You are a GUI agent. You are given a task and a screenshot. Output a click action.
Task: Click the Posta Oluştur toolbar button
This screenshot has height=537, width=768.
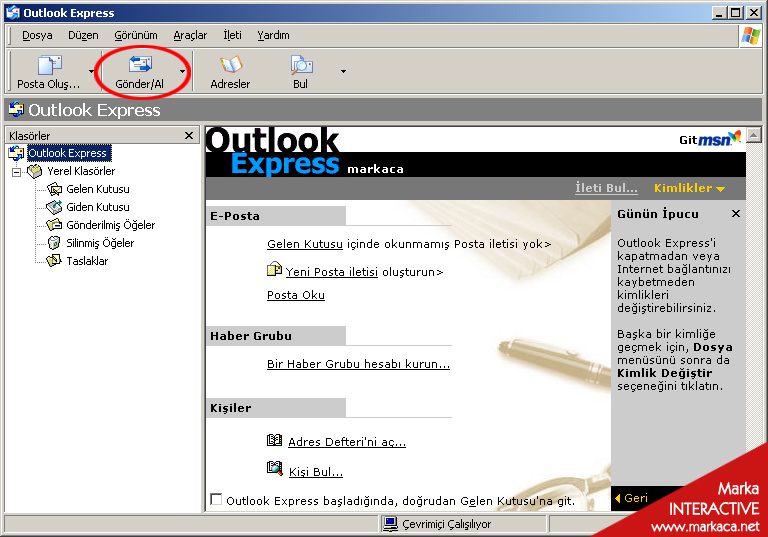[x=48, y=72]
